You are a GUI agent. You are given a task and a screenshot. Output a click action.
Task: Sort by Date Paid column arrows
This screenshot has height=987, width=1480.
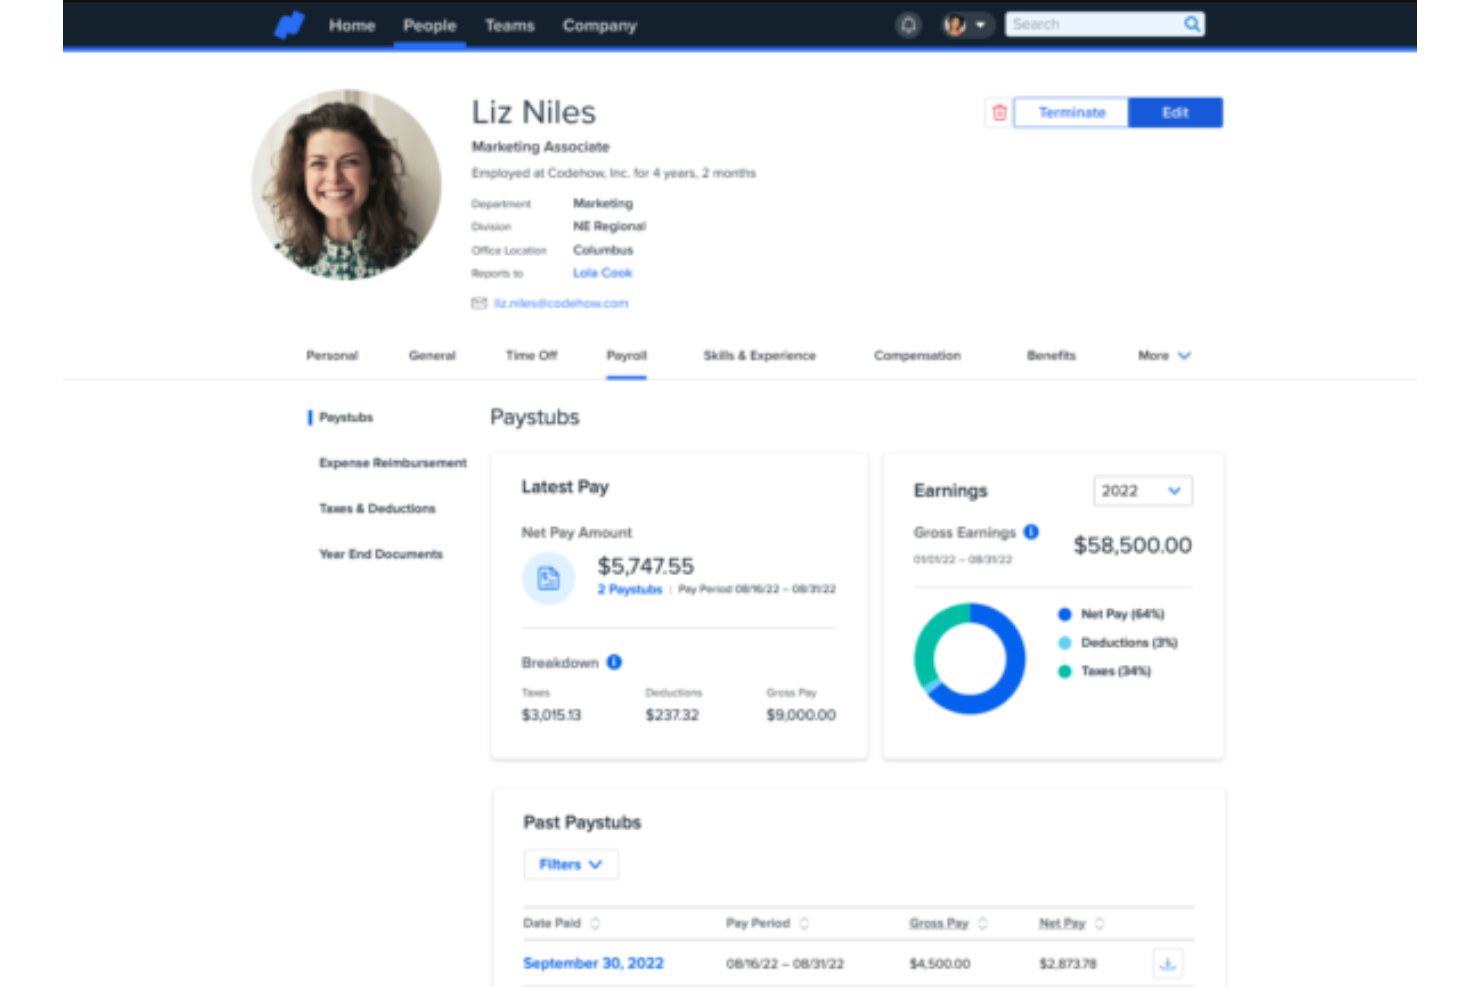[x=595, y=923]
